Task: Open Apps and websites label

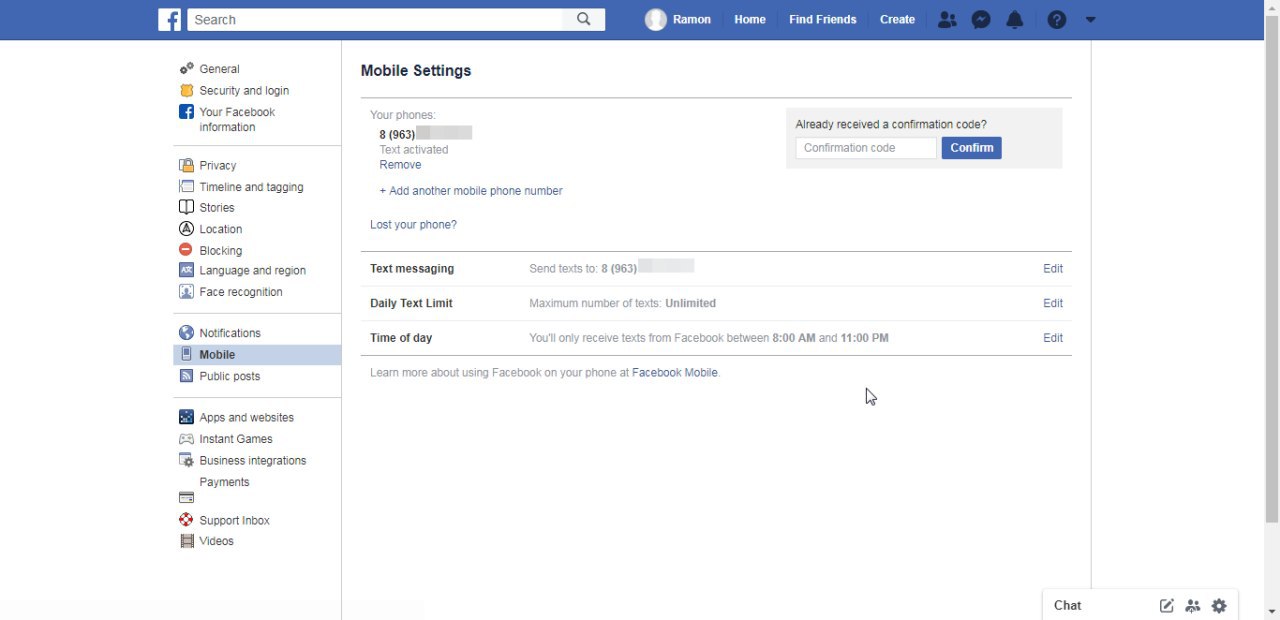Action: (247, 417)
